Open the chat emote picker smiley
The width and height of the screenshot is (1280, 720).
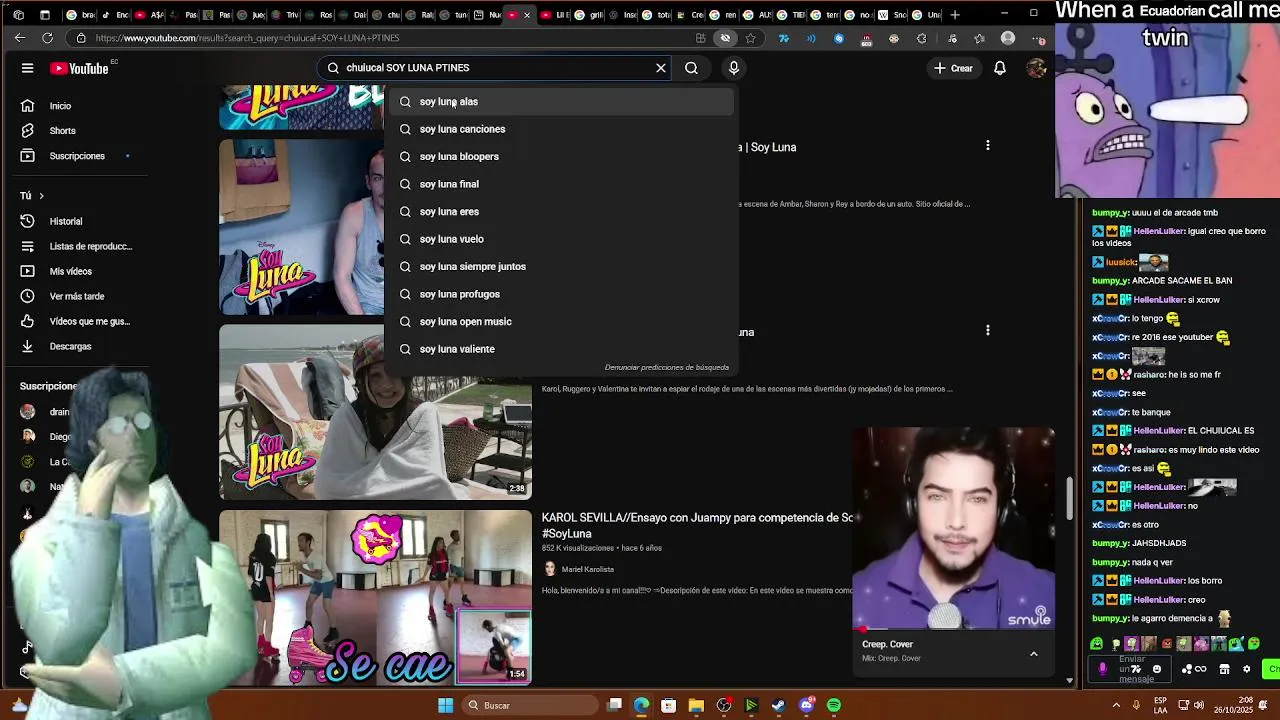[1157, 669]
